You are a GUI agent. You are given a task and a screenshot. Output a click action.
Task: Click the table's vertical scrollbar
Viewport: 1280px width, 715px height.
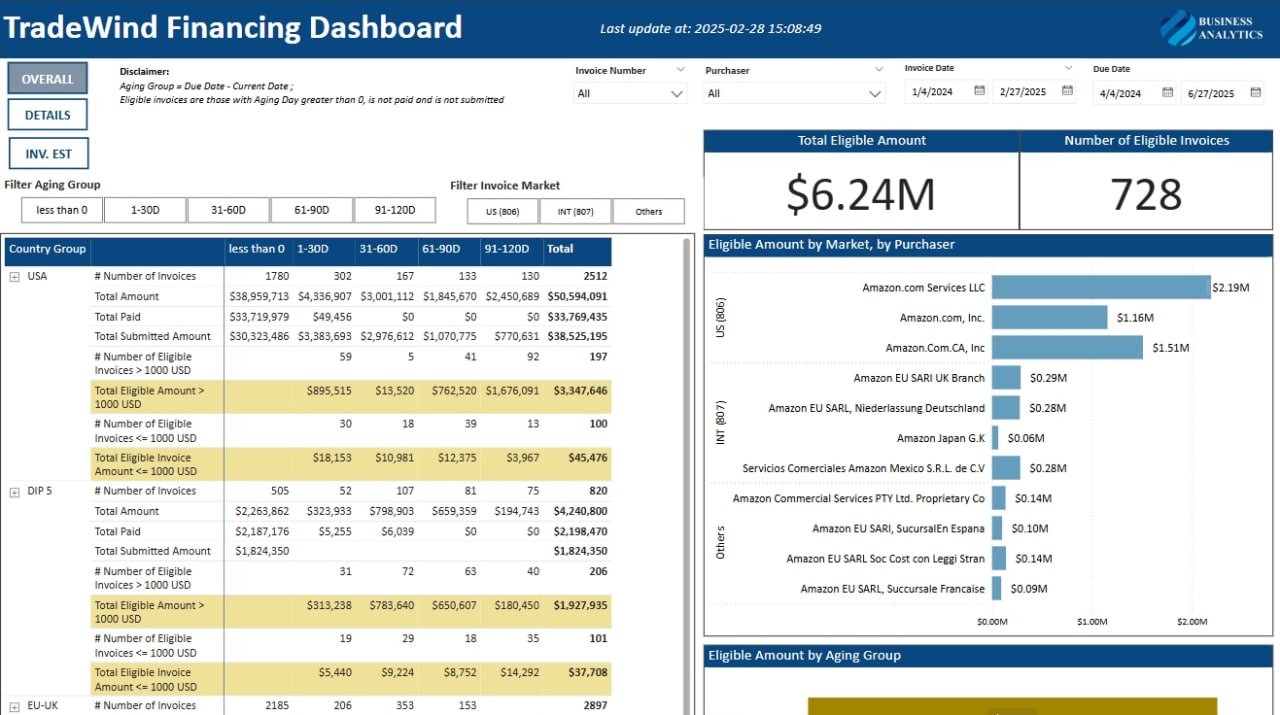(x=687, y=475)
